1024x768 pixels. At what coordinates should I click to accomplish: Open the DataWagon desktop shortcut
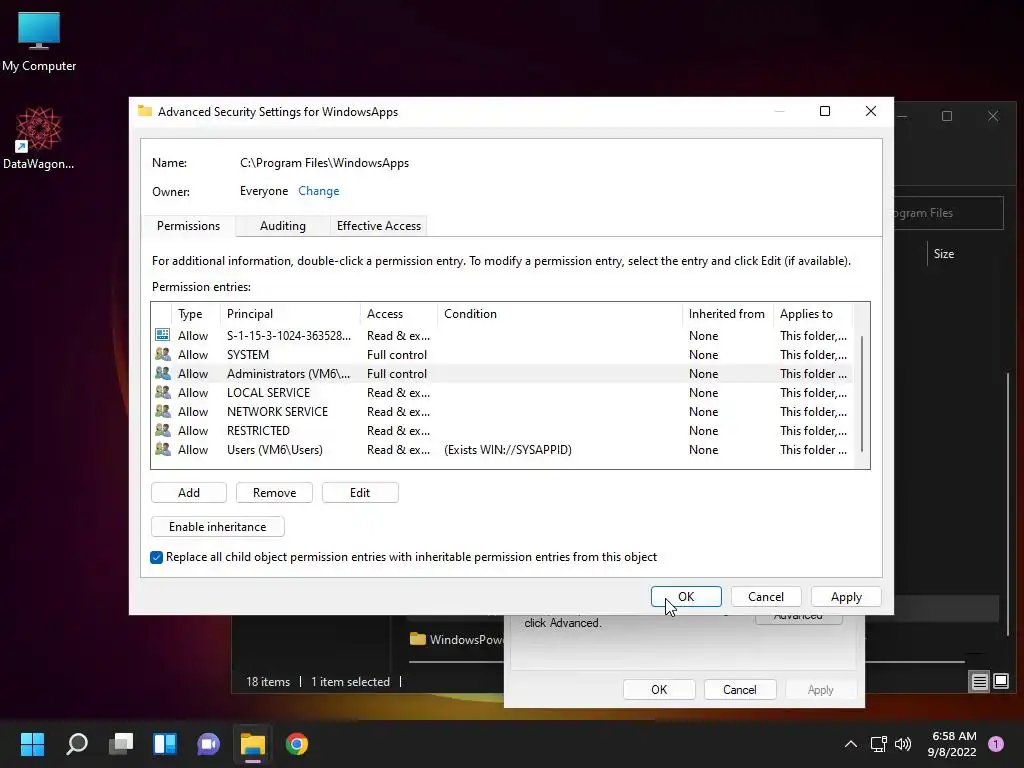pyautogui.click(x=39, y=138)
